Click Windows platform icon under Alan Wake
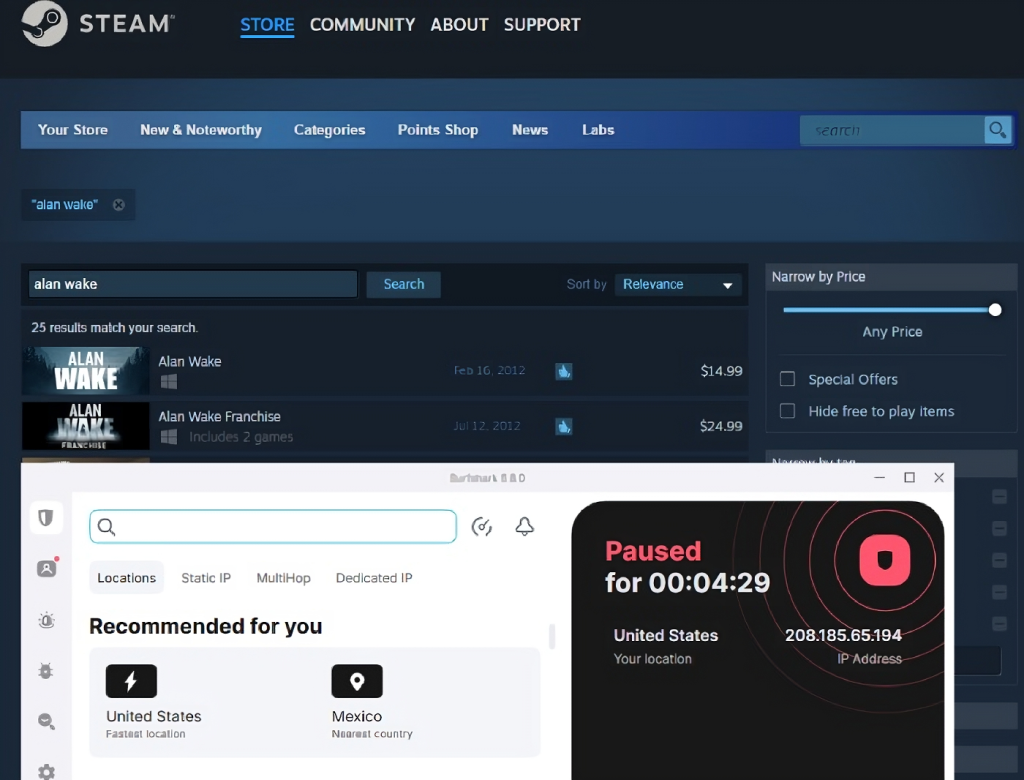The image size is (1024, 780). click(169, 382)
